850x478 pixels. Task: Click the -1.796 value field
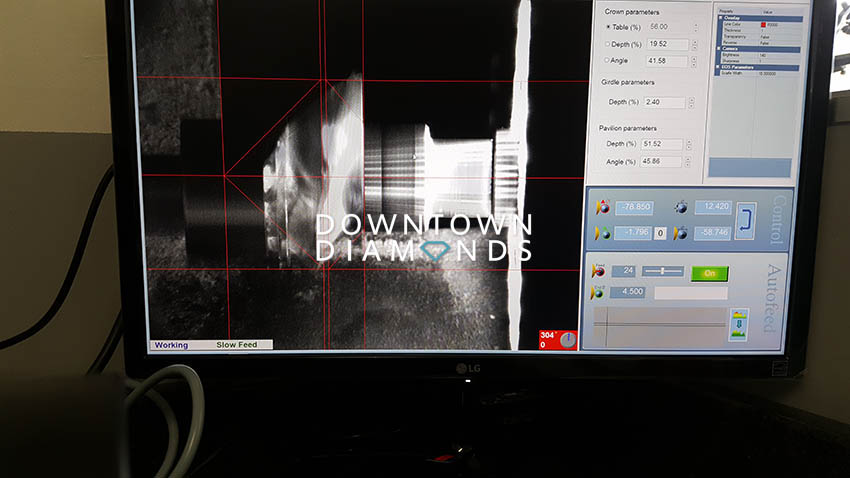pyautogui.click(x=633, y=233)
